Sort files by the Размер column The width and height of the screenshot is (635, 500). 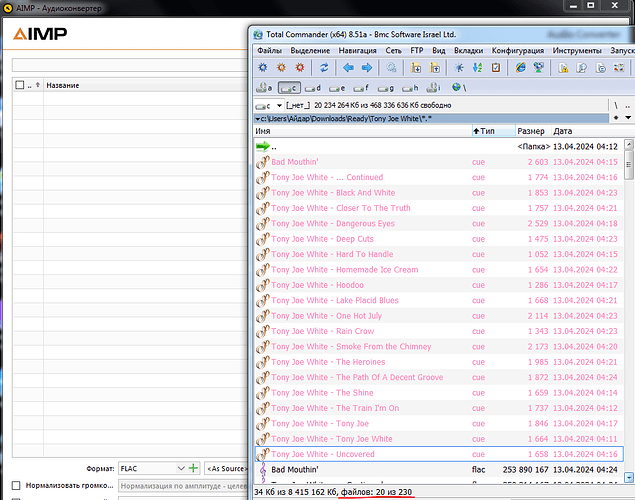pos(533,131)
